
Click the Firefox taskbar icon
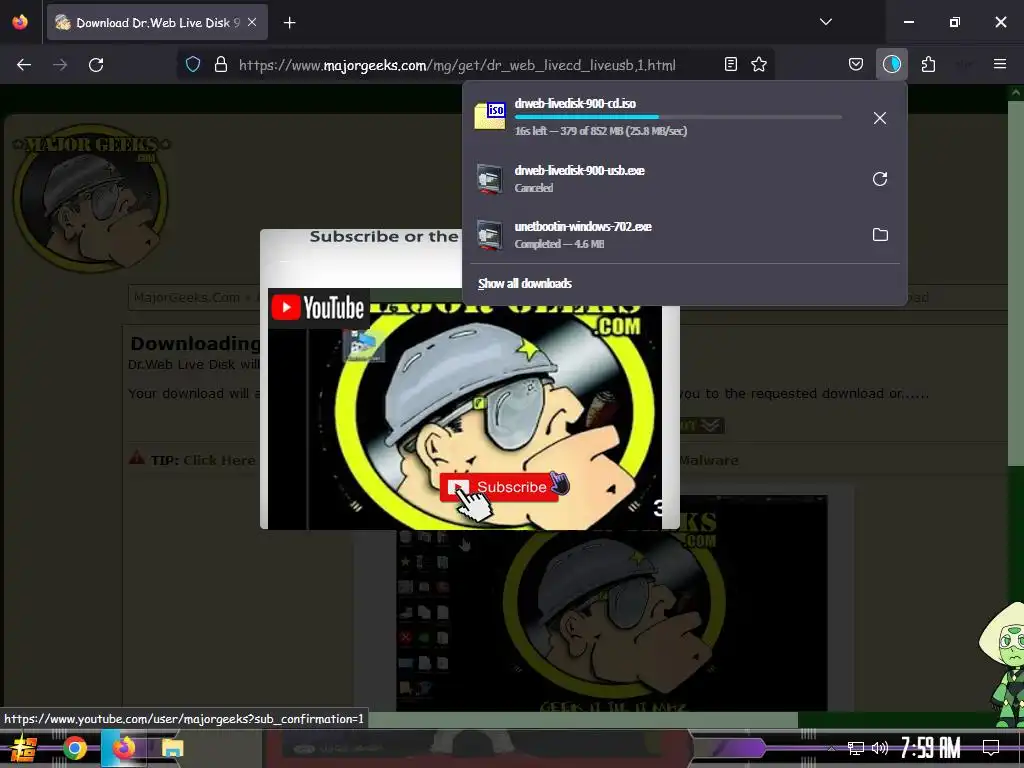123,748
